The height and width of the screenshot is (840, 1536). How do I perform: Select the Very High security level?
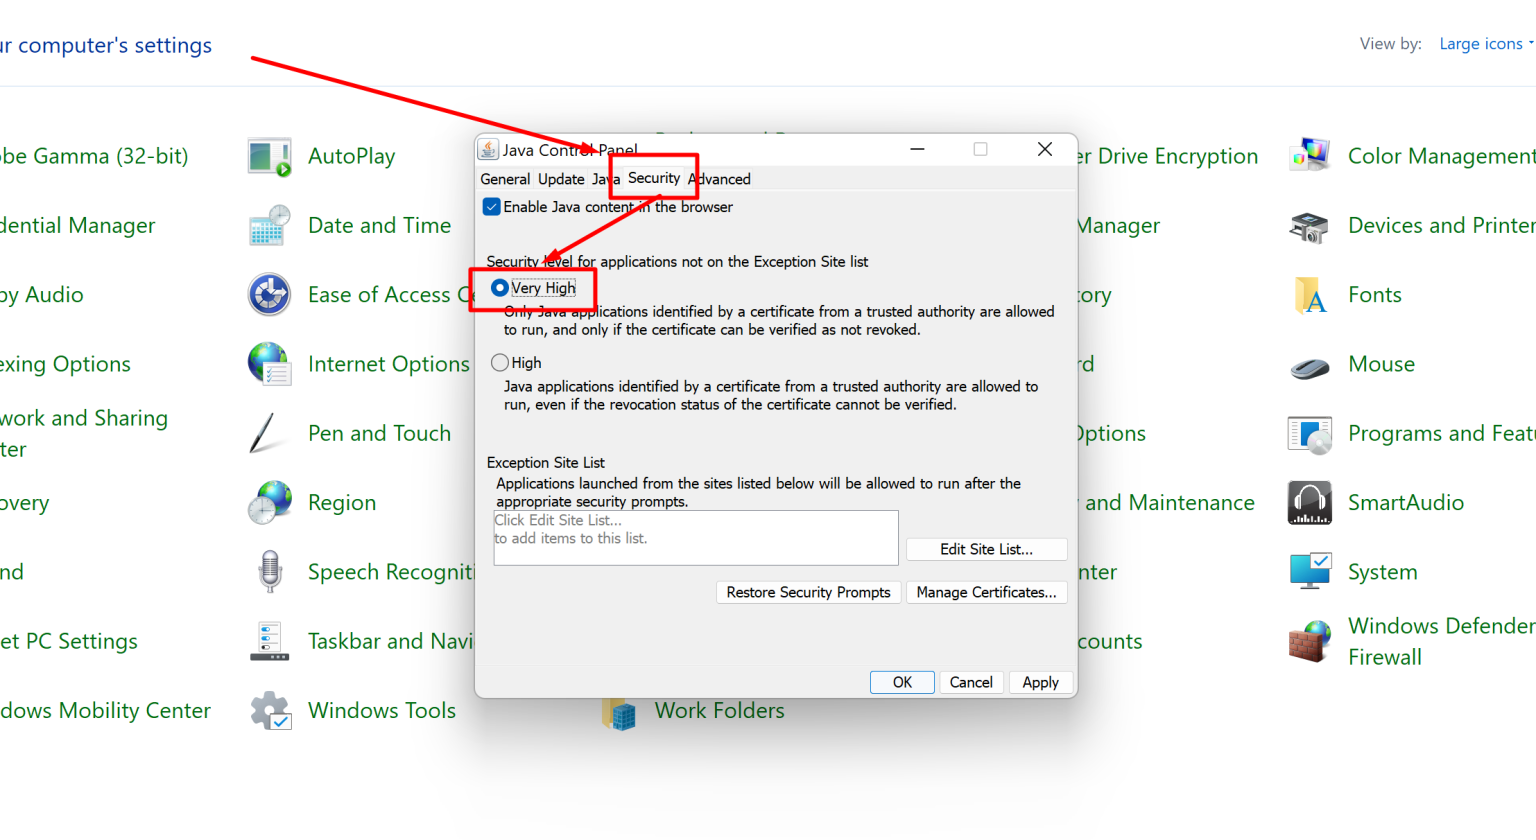[x=499, y=287]
